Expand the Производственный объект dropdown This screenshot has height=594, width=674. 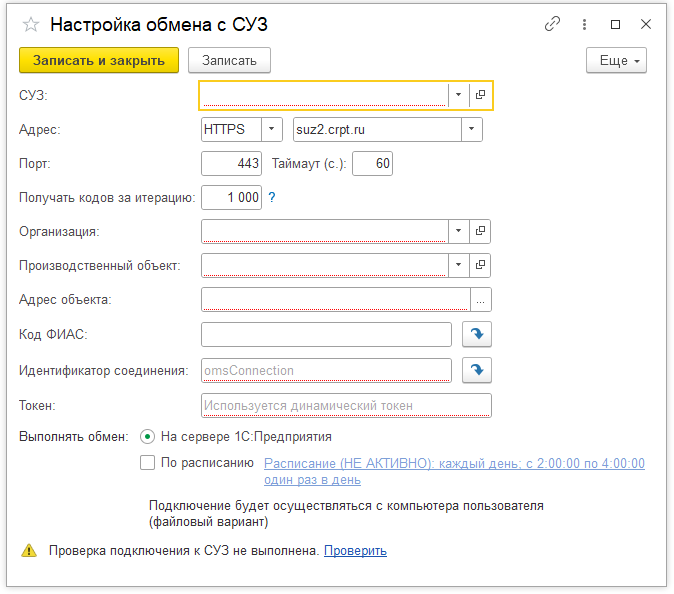pyautogui.click(x=459, y=265)
